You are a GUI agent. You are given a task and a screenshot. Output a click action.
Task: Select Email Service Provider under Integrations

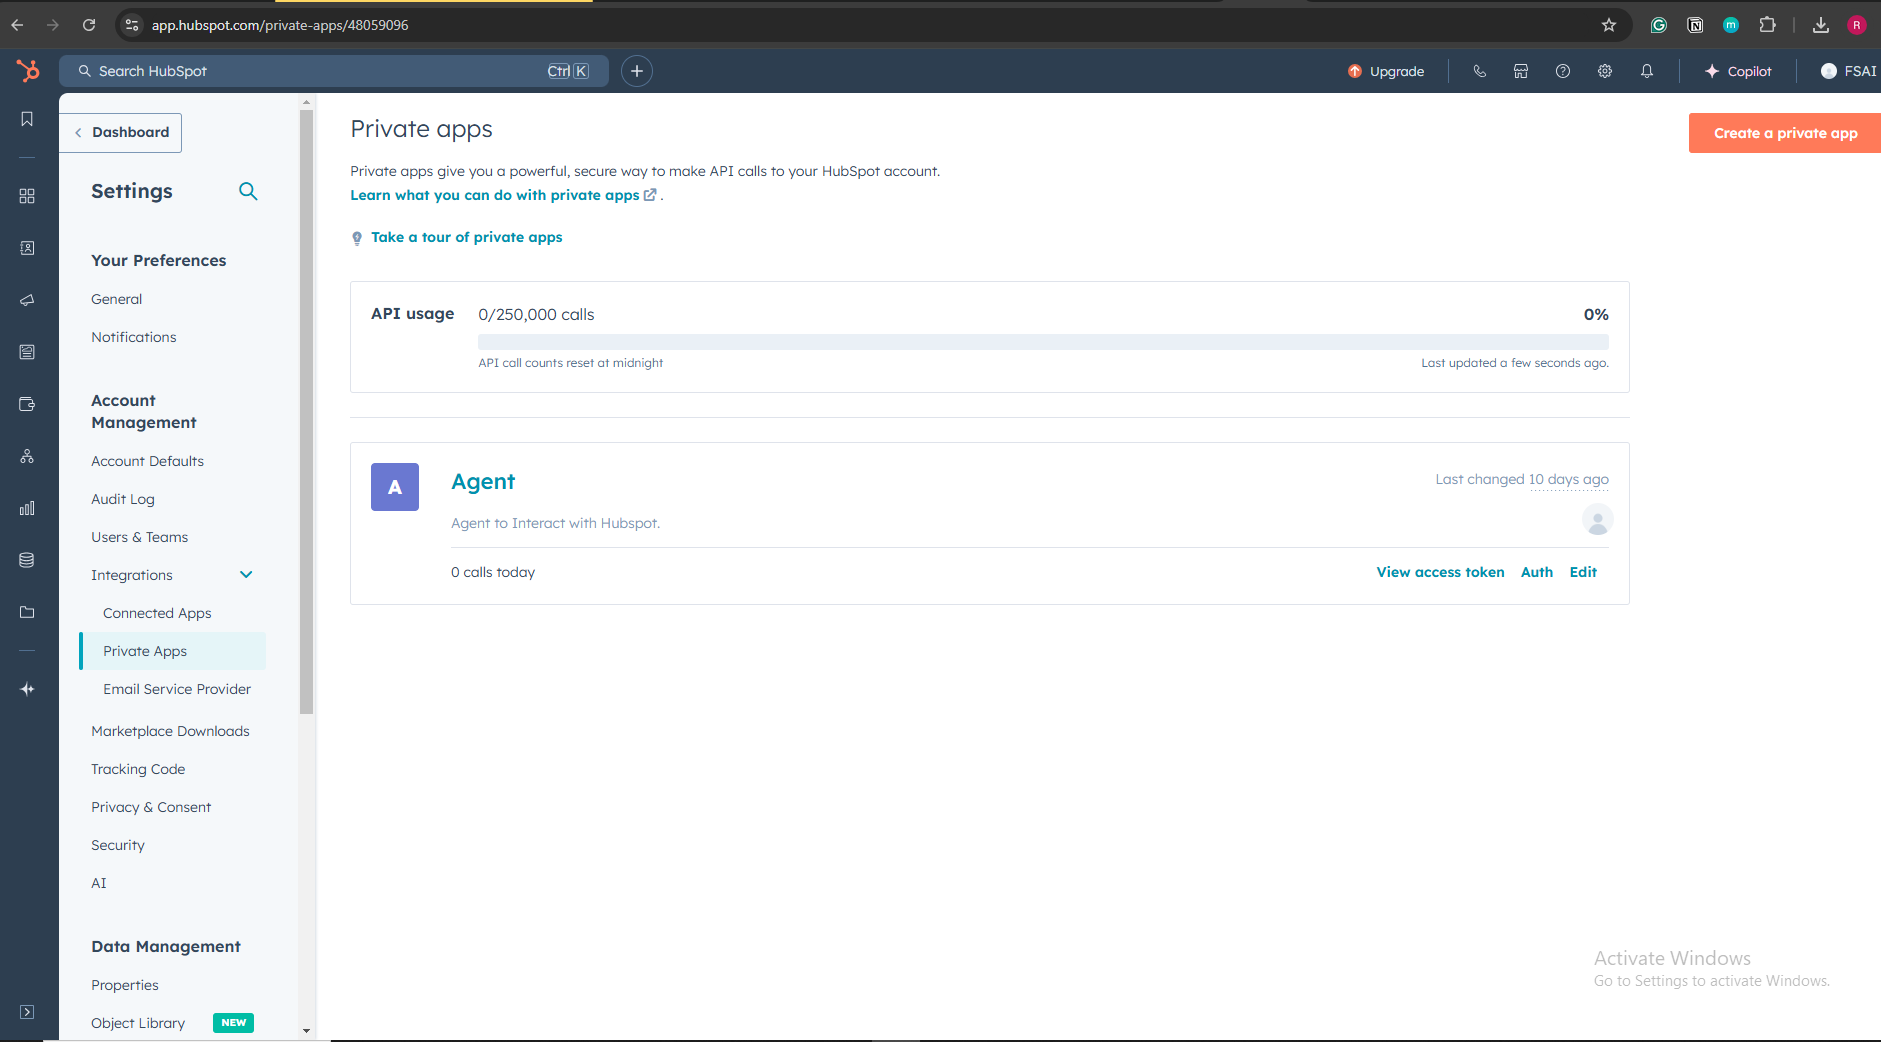tap(177, 689)
